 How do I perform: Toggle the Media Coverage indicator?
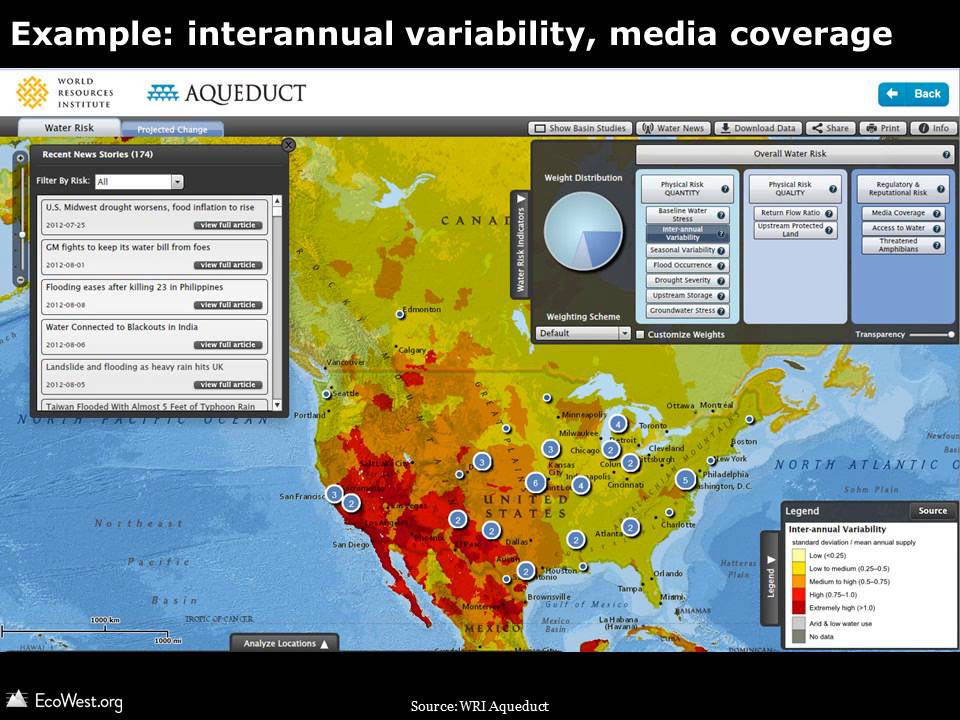tap(904, 213)
